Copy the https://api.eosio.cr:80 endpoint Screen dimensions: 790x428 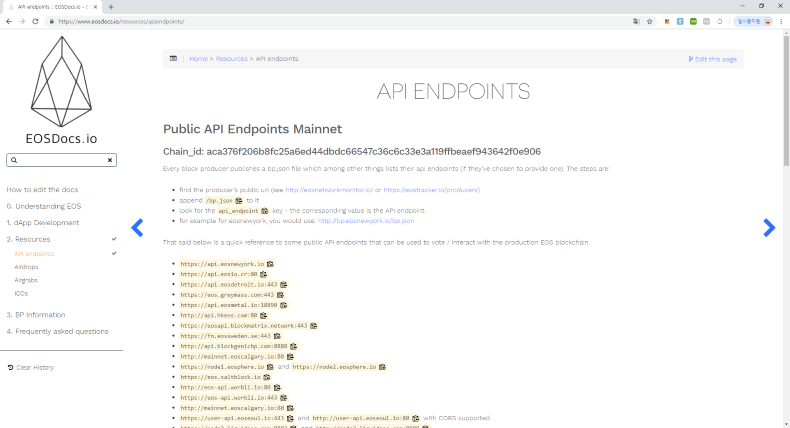coord(264,274)
